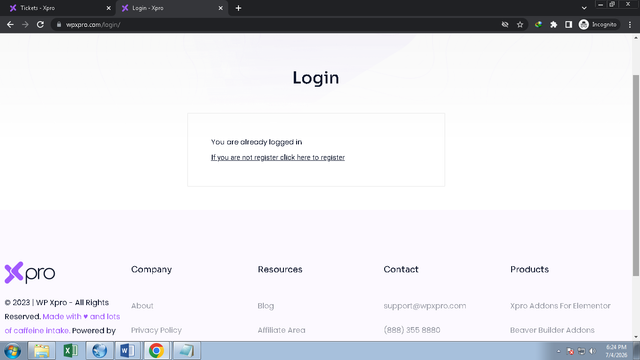Go back using the browser back arrow
Screen dimensions: 640x360
[10, 24]
